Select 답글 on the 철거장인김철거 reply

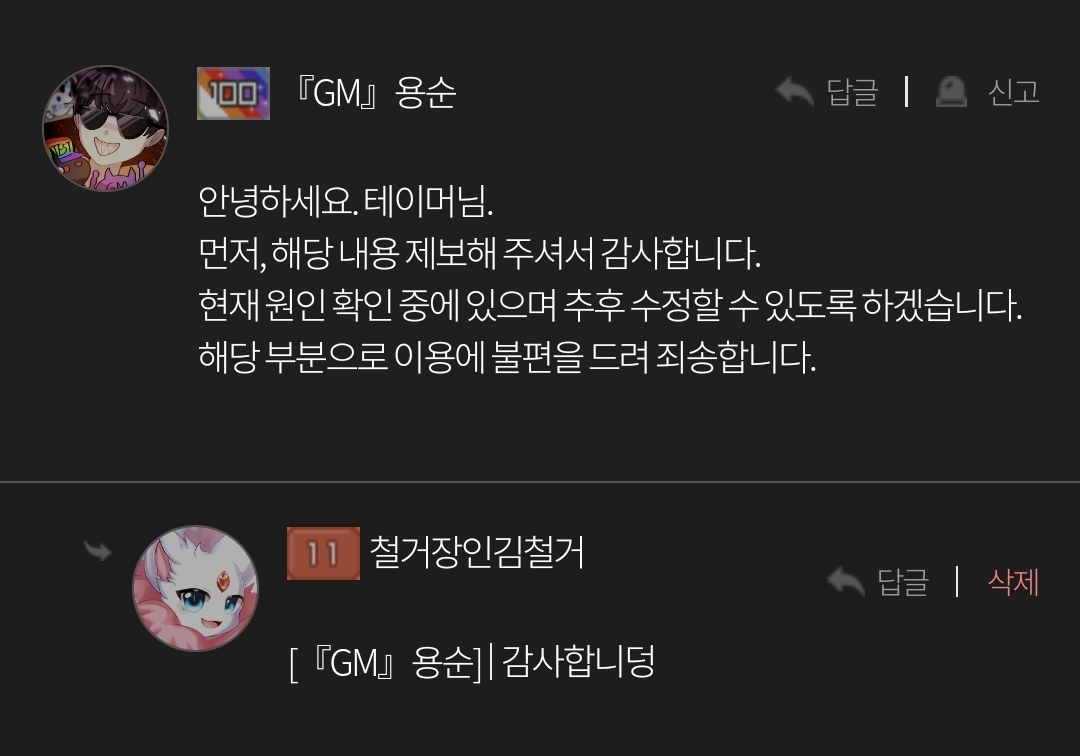click(903, 582)
